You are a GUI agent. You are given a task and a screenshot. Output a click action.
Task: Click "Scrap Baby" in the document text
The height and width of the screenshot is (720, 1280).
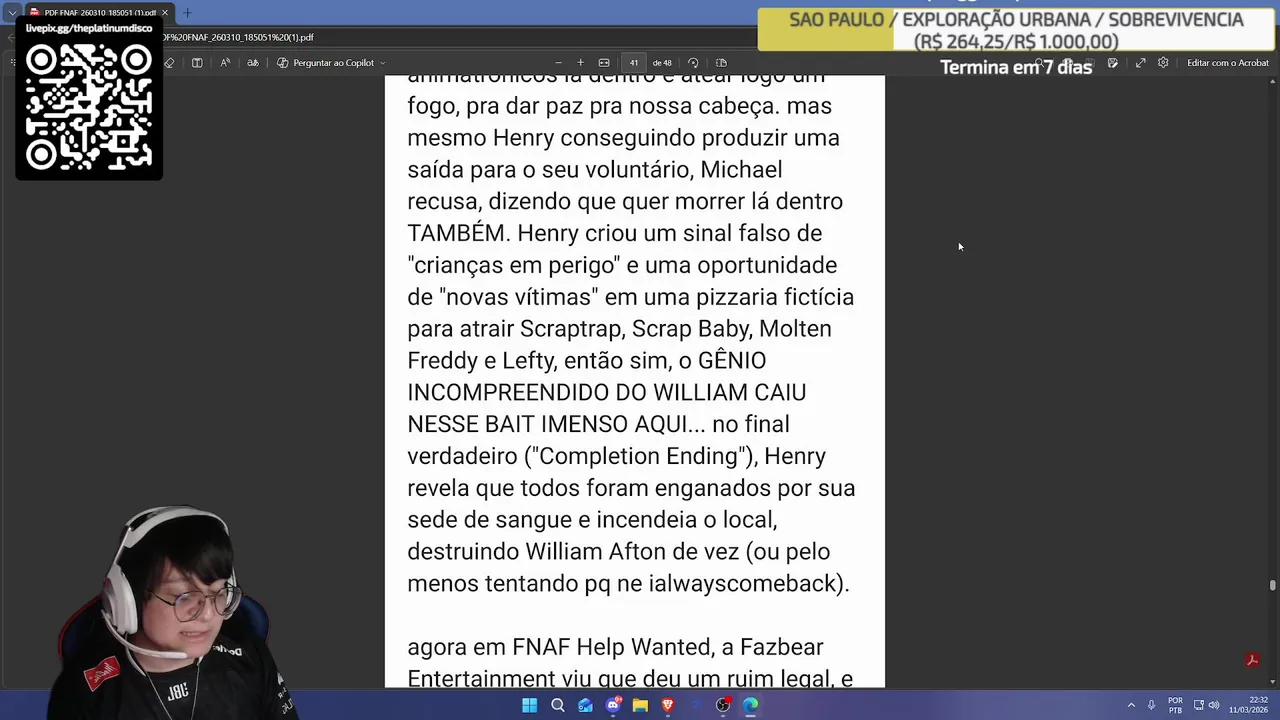(690, 329)
